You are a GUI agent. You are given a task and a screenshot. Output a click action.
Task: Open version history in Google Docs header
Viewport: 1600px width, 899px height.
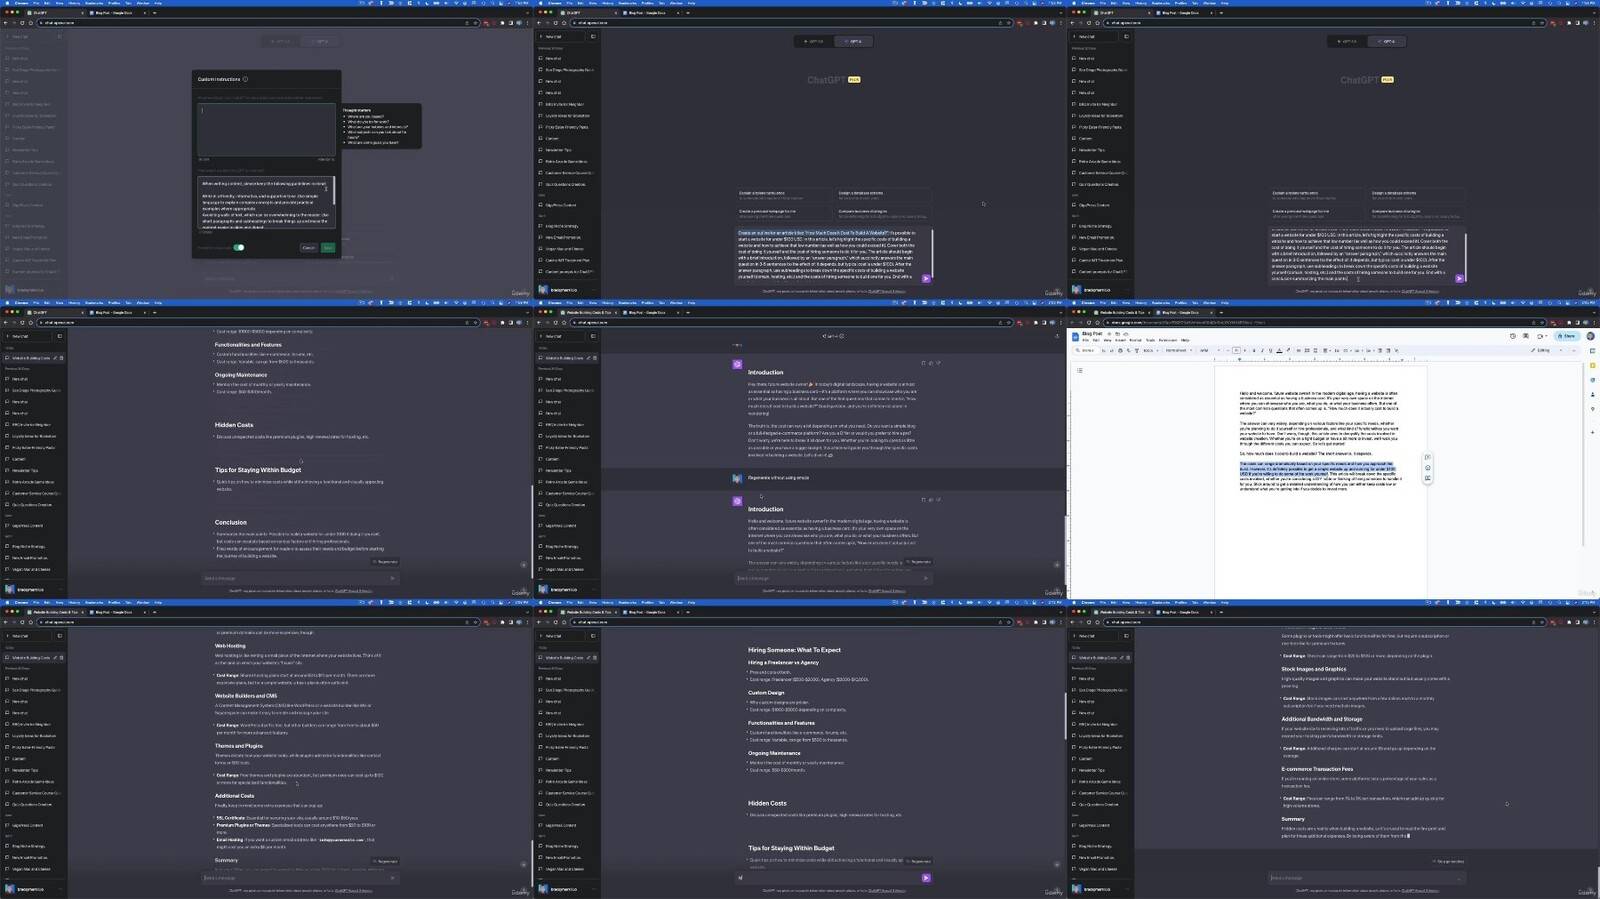tap(1512, 336)
